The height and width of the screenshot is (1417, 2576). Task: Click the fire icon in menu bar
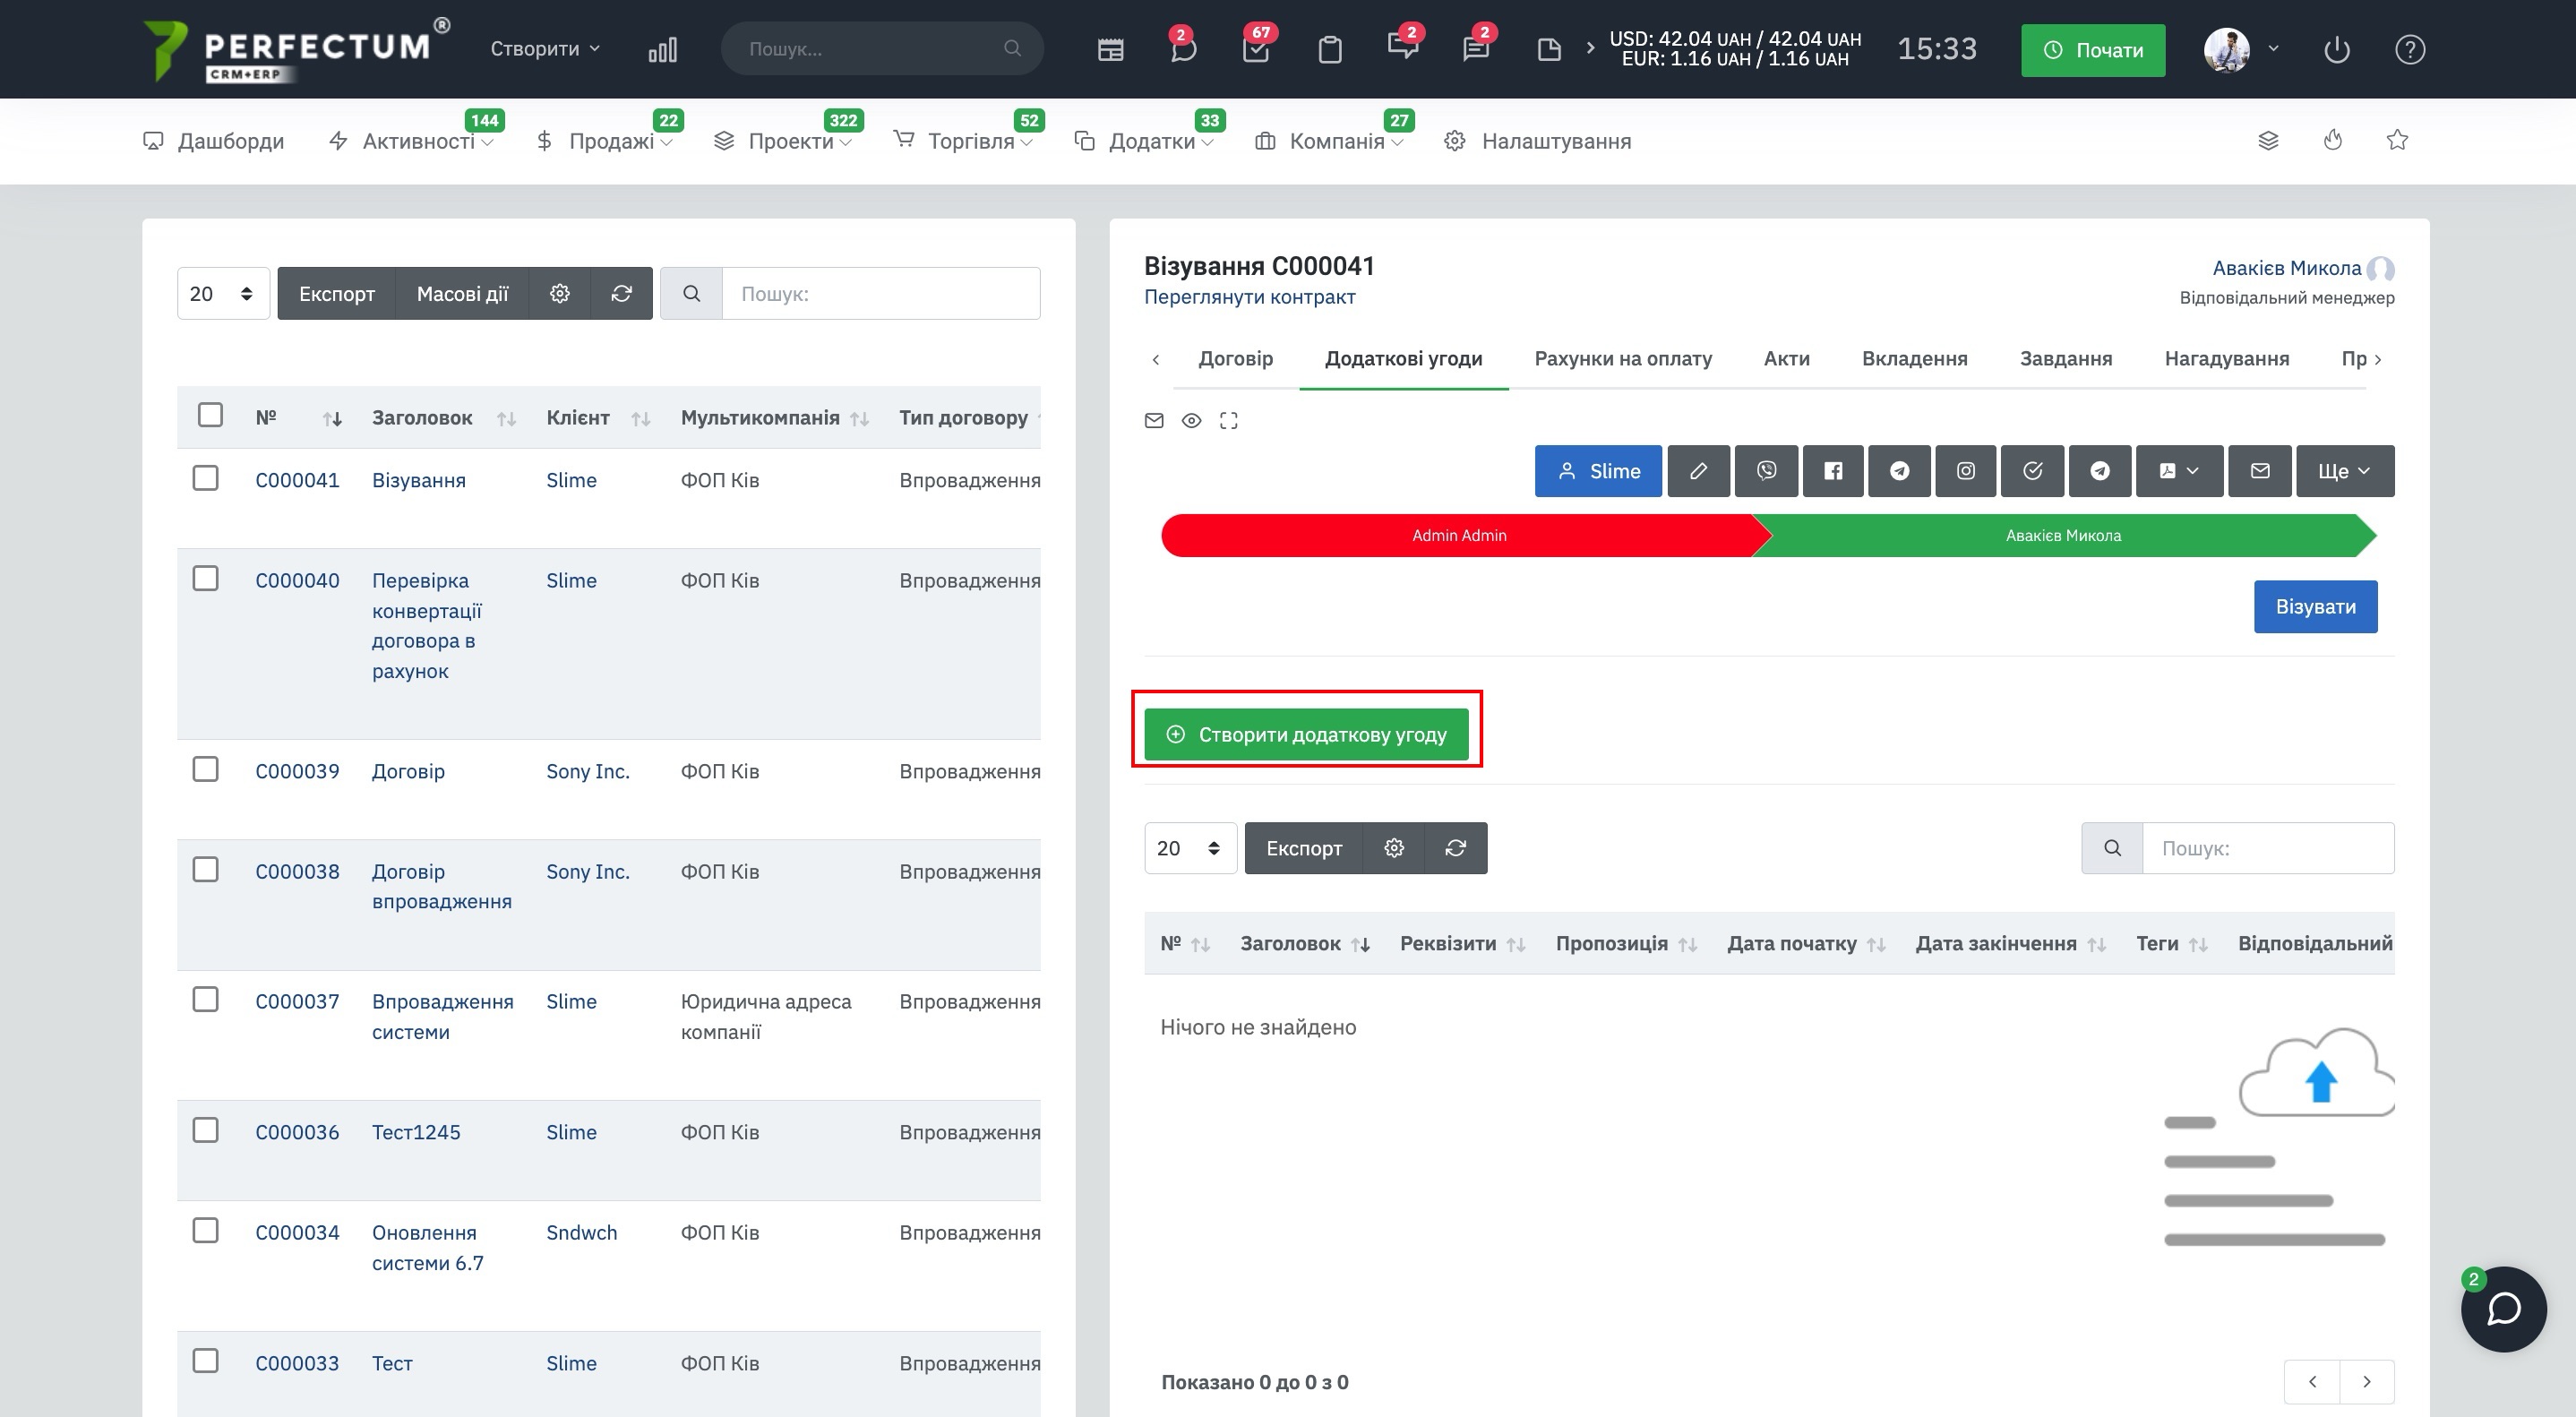point(2332,140)
